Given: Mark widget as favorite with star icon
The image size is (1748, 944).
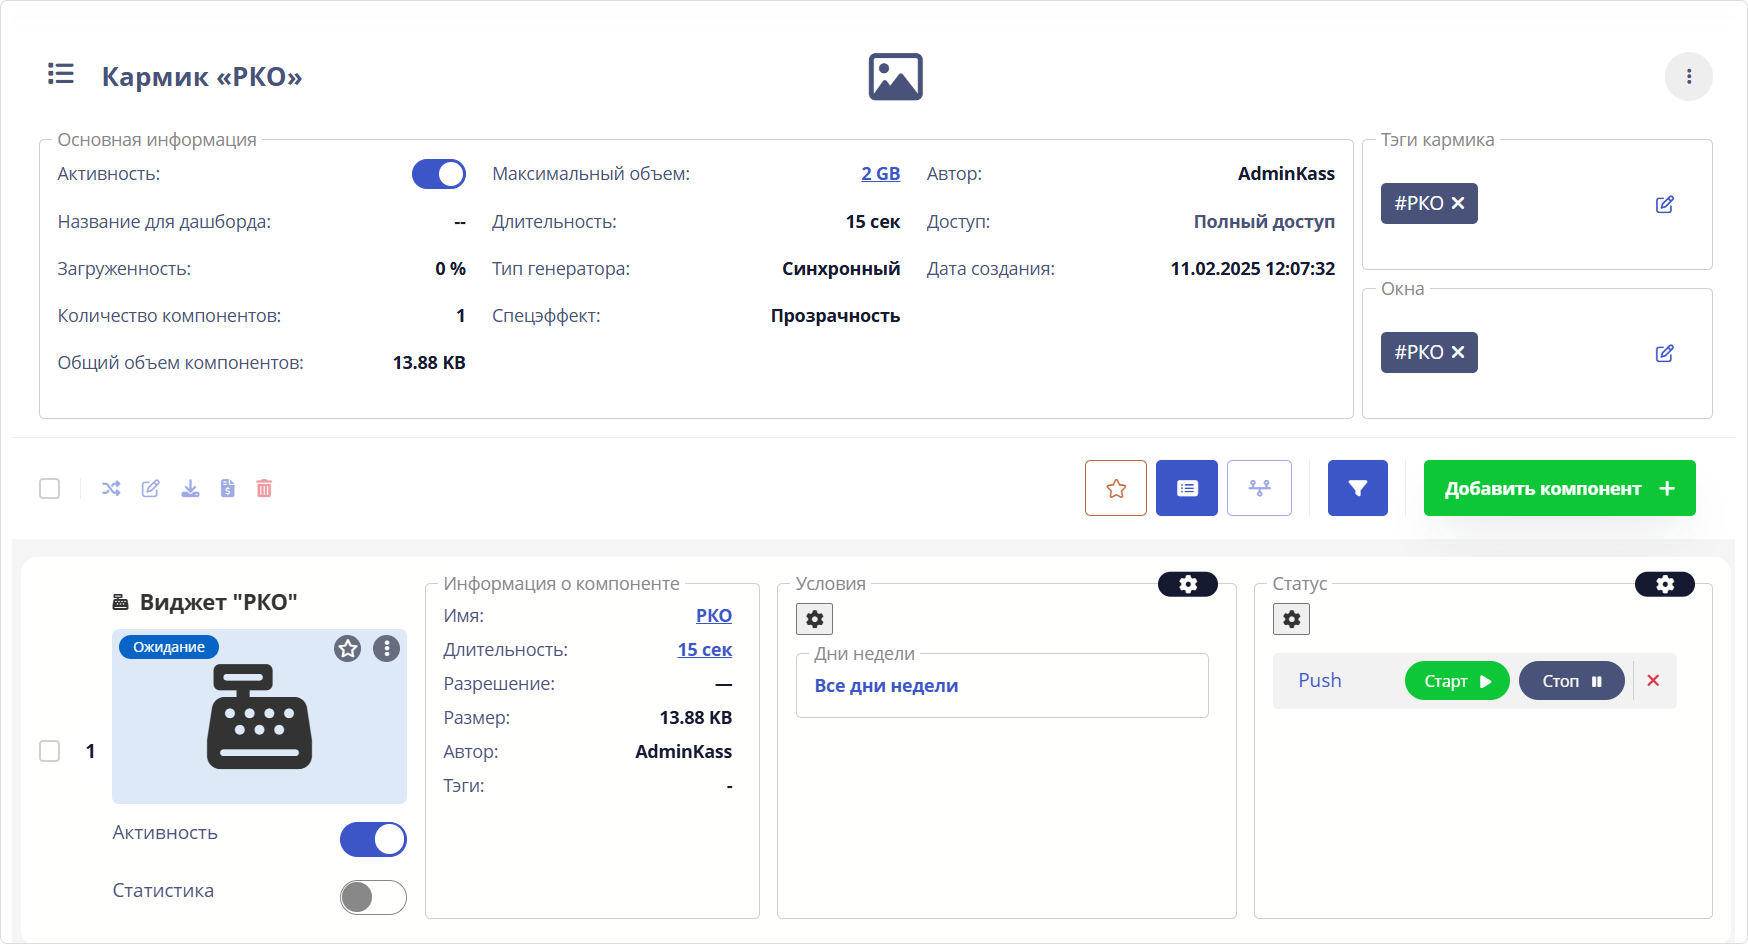Looking at the screenshot, I should point(347,649).
